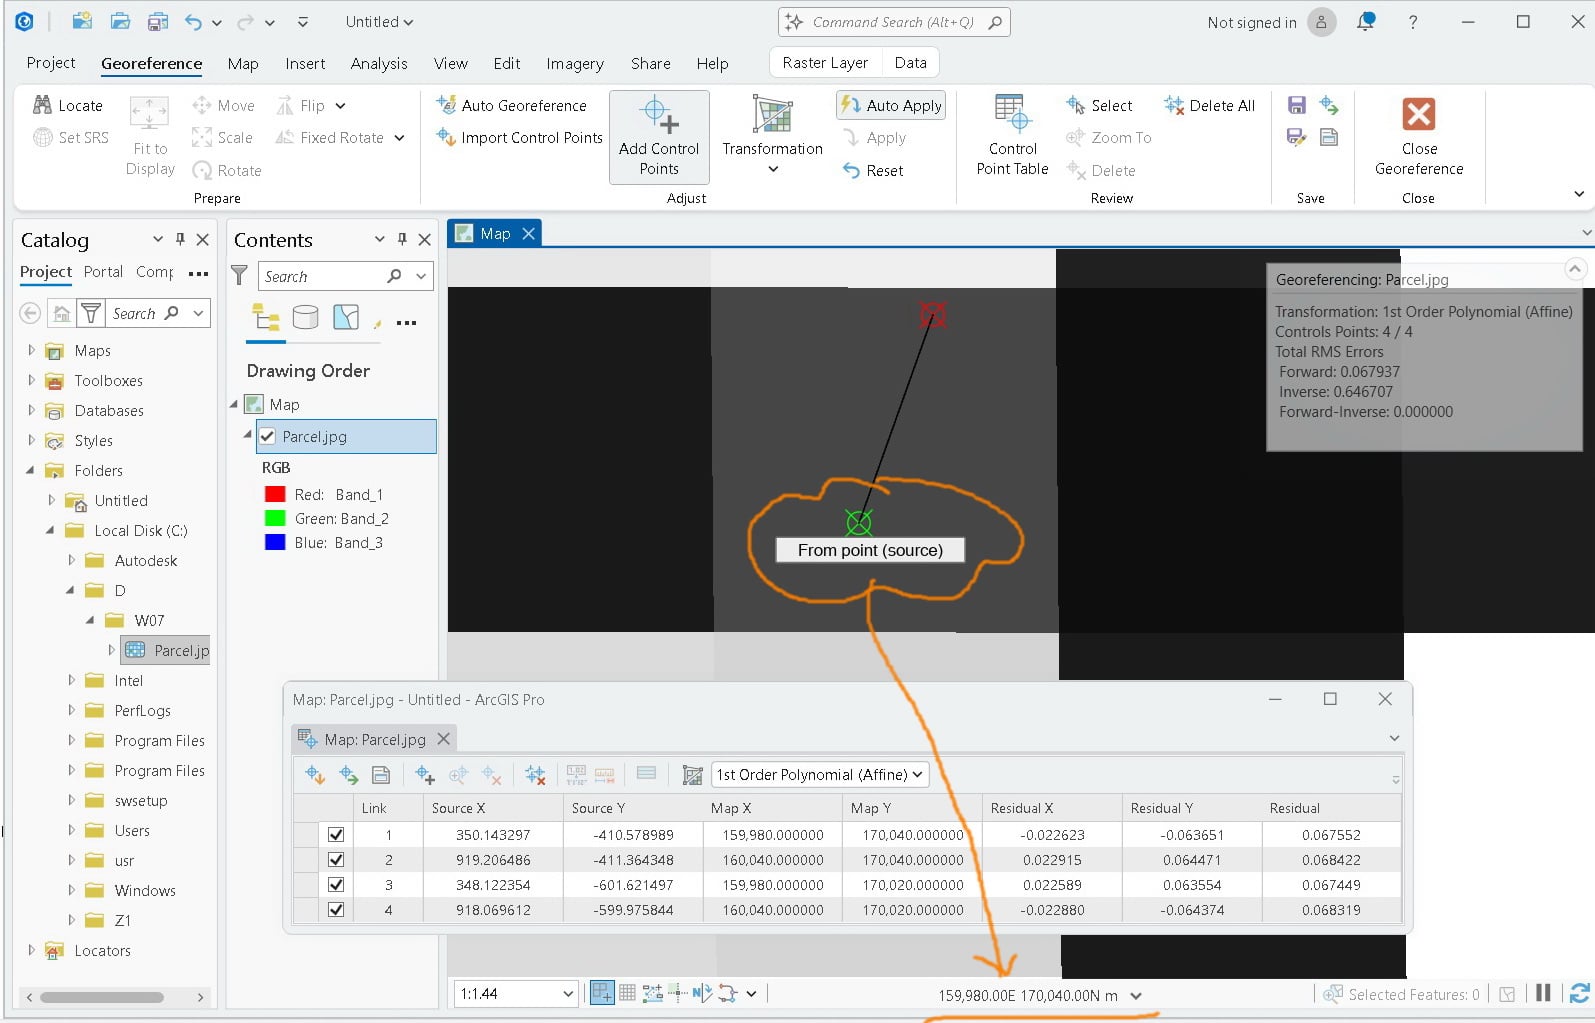
Task: Click the Close Georeference icon
Action: [x=1418, y=114]
